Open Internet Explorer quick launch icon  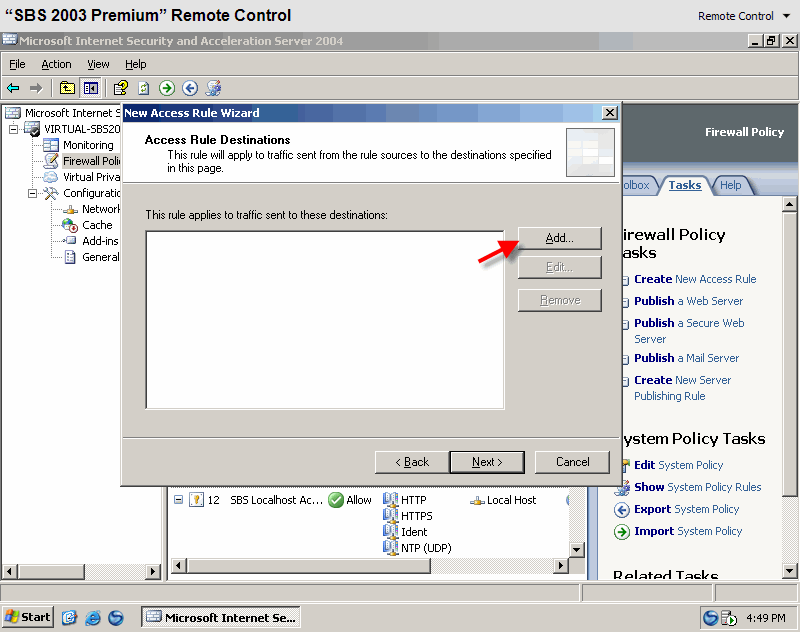tap(93, 618)
